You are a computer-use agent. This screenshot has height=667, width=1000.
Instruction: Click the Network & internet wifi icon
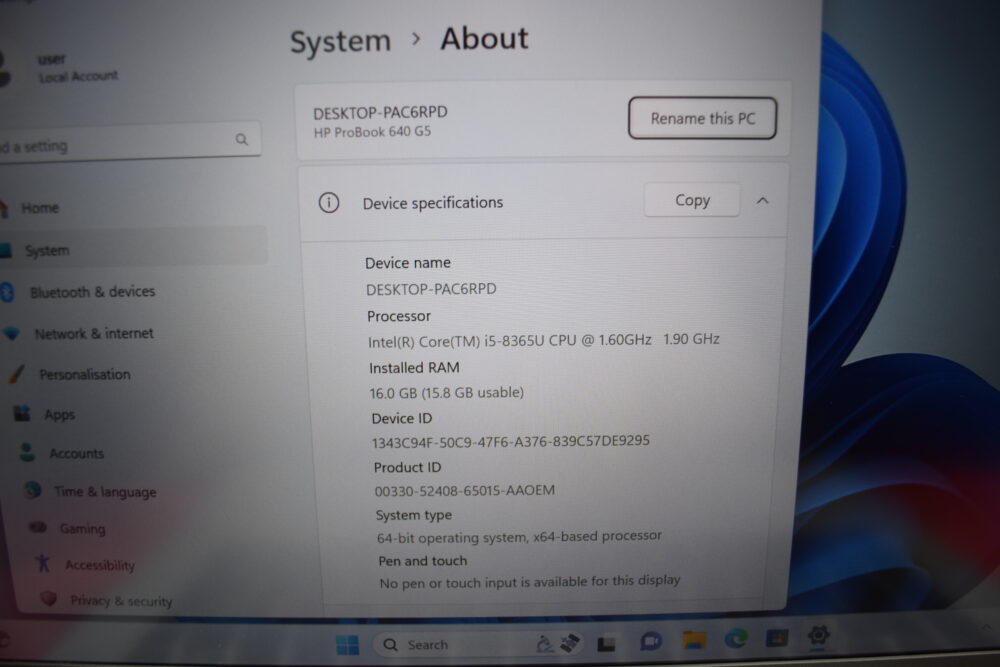click(11, 334)
